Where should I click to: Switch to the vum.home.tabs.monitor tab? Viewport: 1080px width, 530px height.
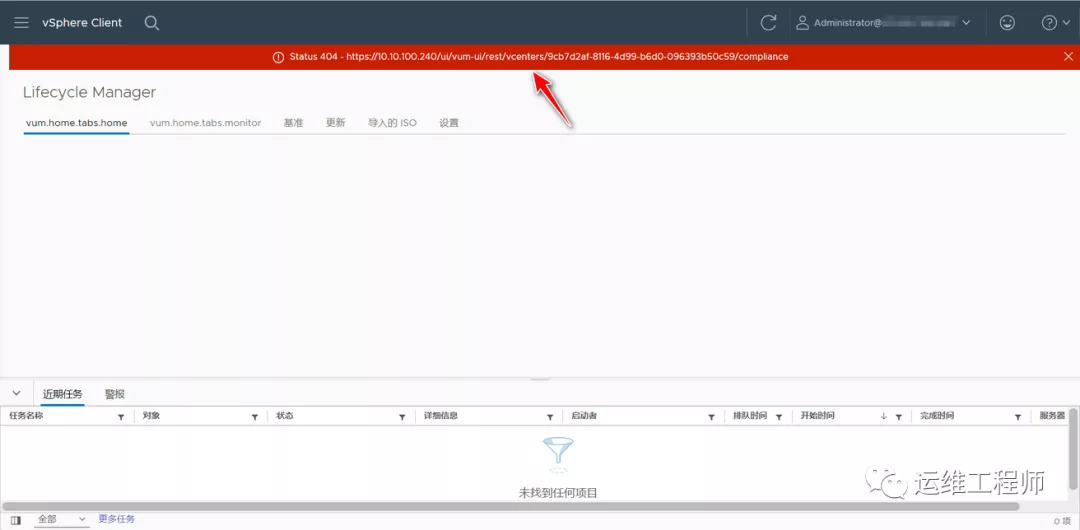point(205,123)
